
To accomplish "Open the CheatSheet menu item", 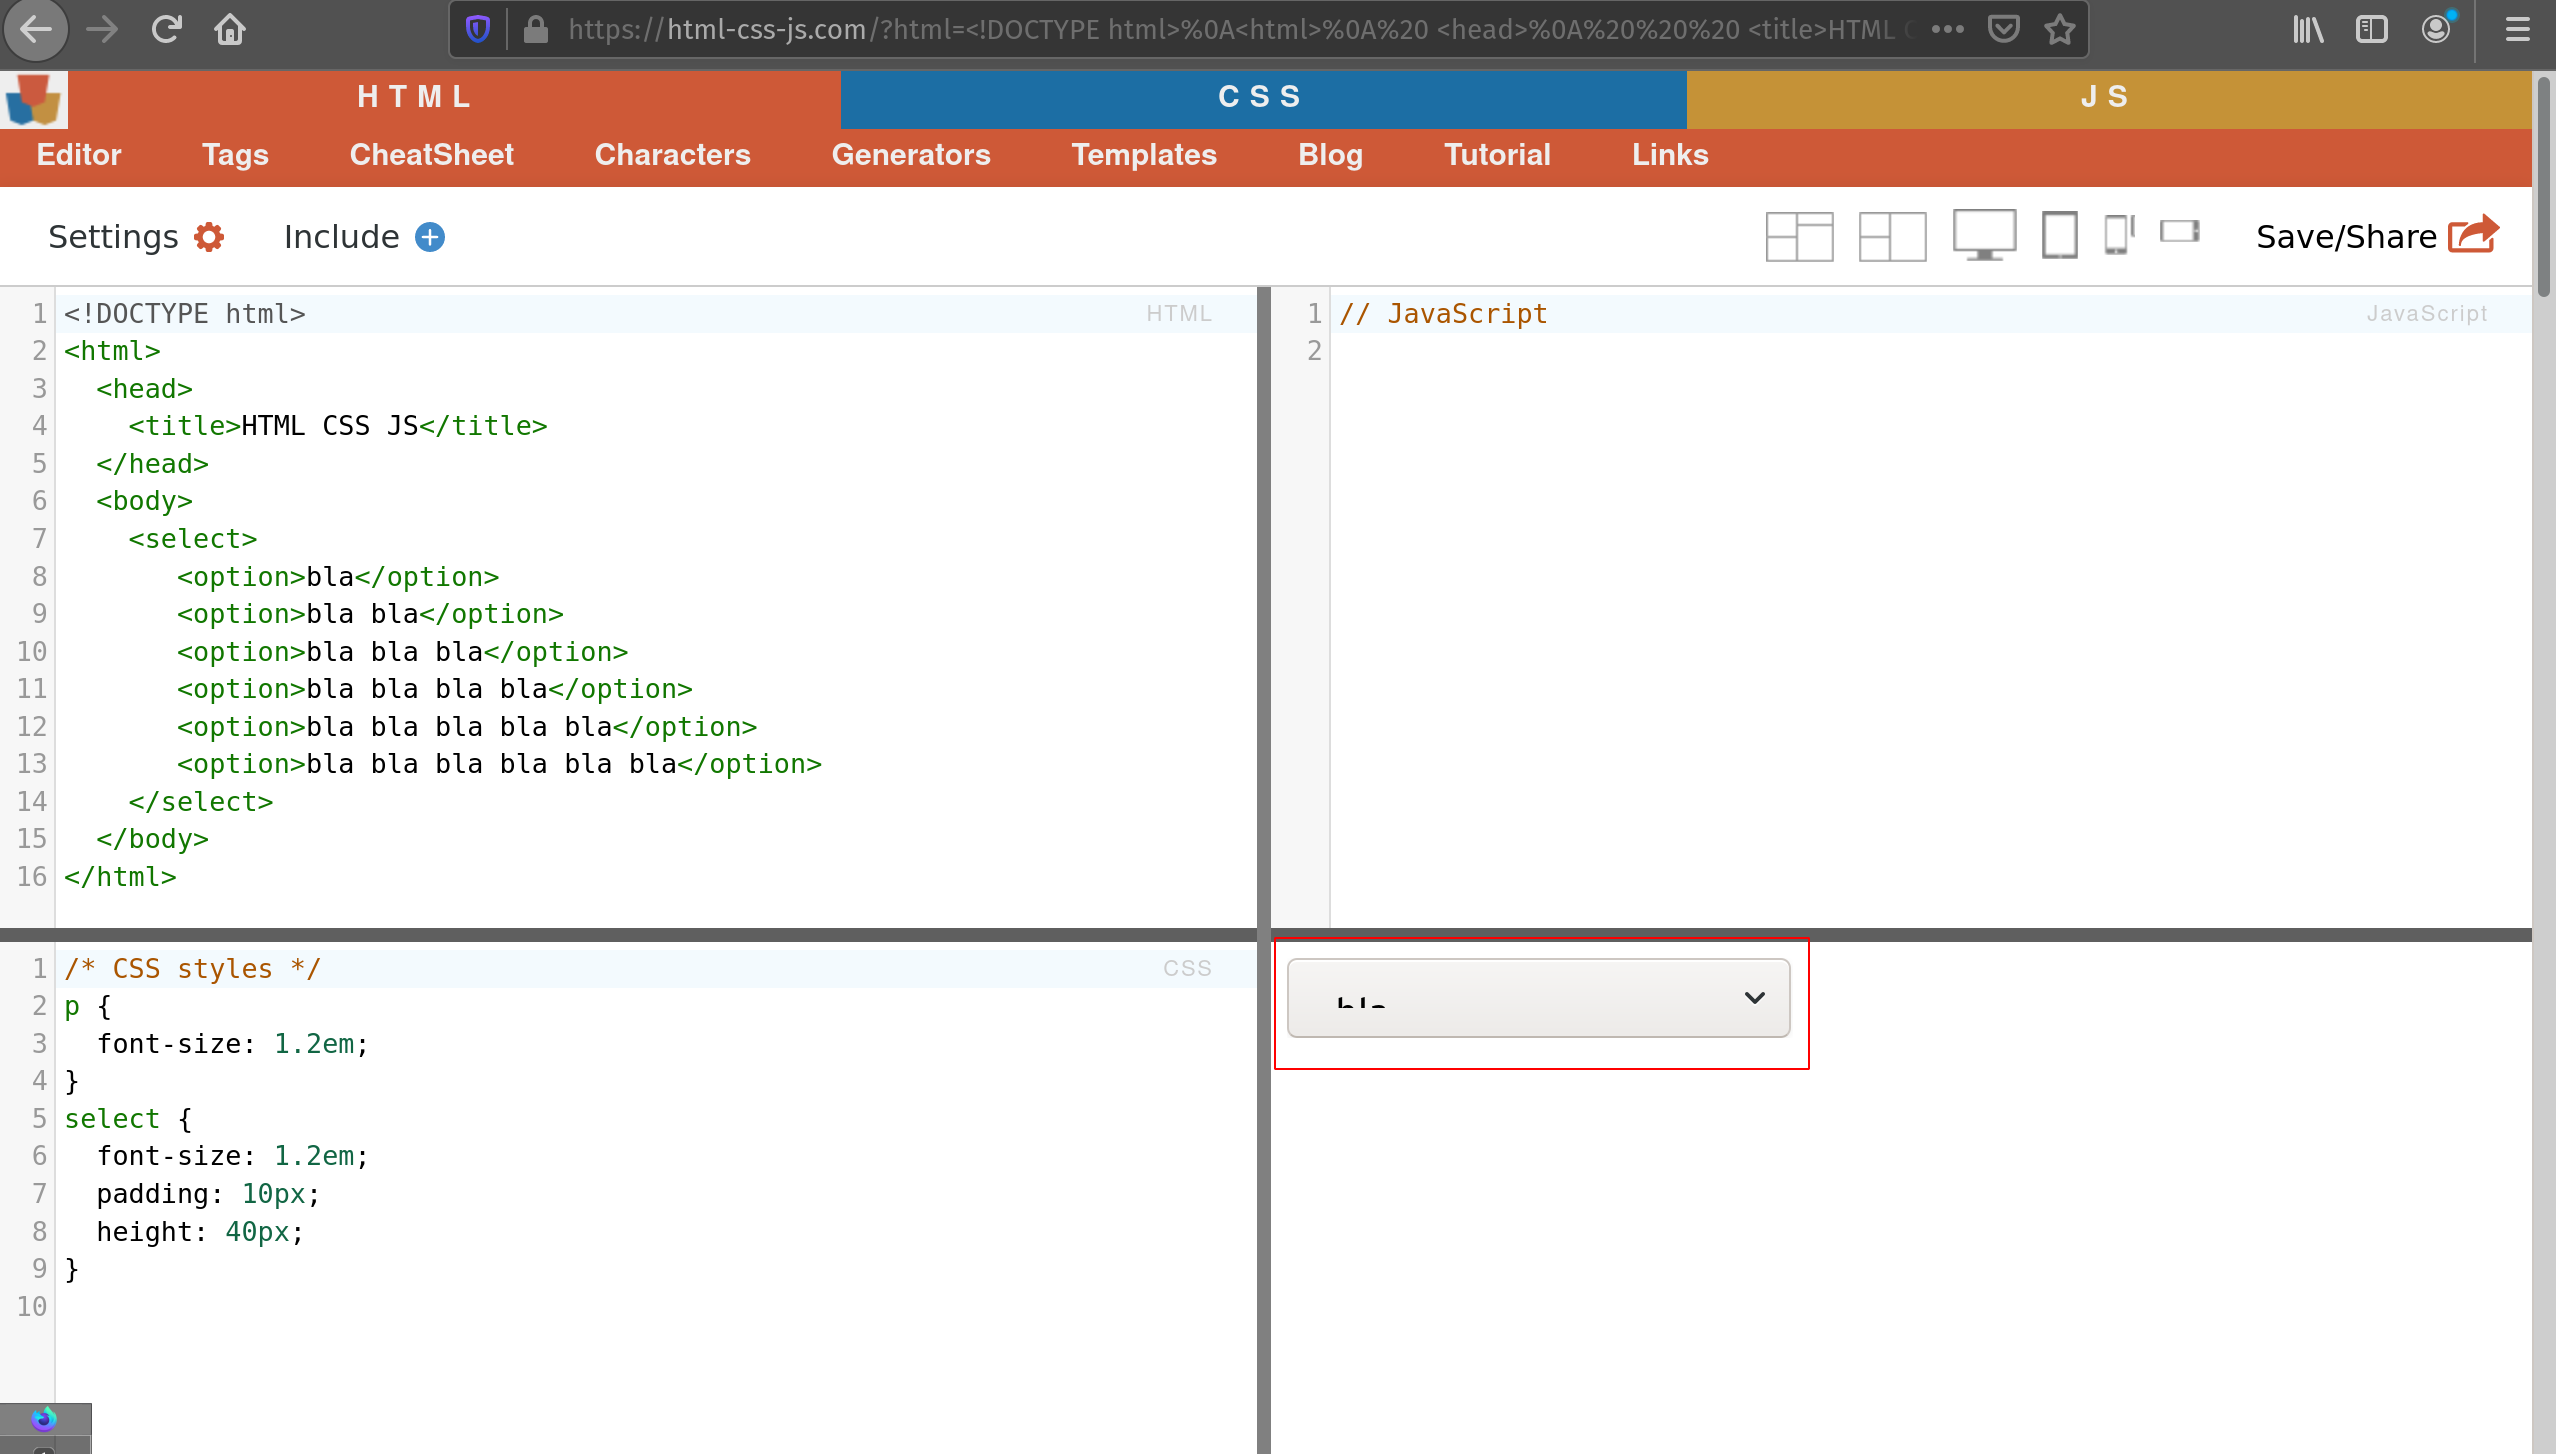I will click(431, 155).
